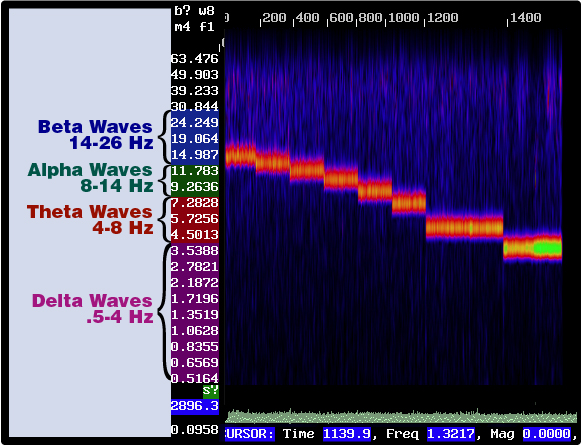
Task: Click the green 's?' indicator box
Action: (211, 391)
